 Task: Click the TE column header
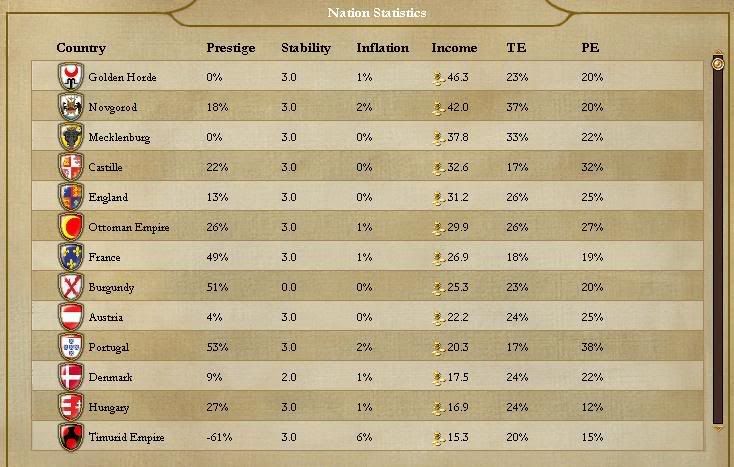pyautogui.click(x=516, y=48)
